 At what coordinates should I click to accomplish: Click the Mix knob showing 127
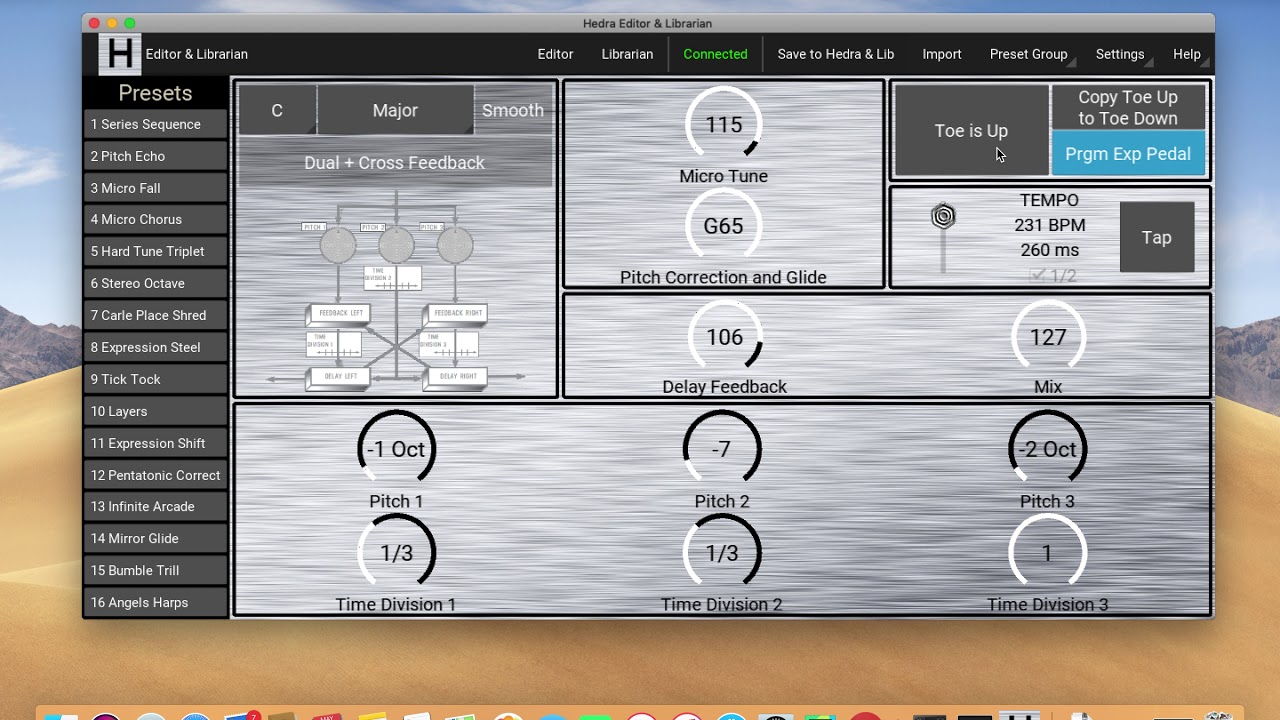[x=1048, y=338]
